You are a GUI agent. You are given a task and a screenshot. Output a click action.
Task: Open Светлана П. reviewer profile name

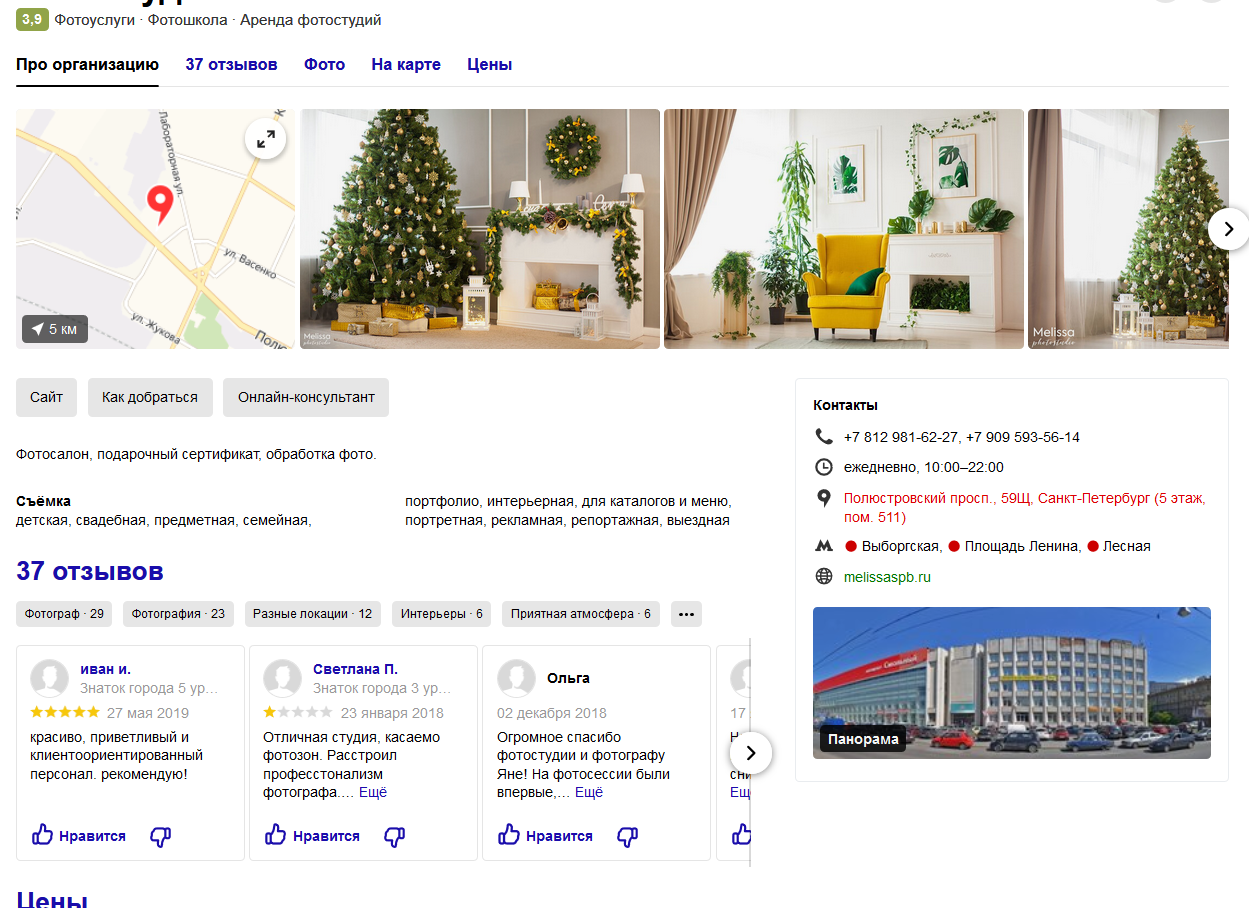[x=355, y=669]
